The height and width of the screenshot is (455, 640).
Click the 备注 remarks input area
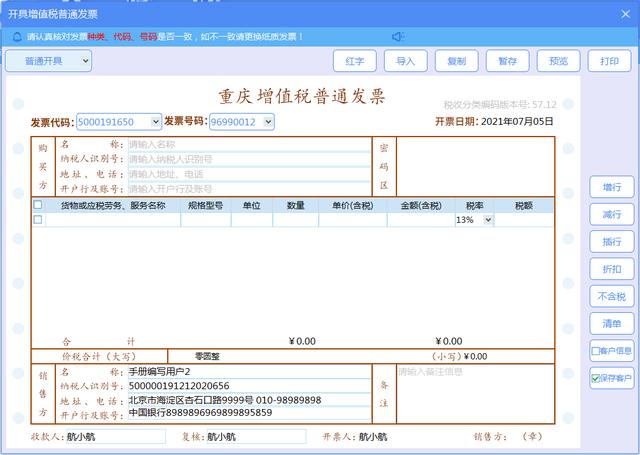pos(476,393)
